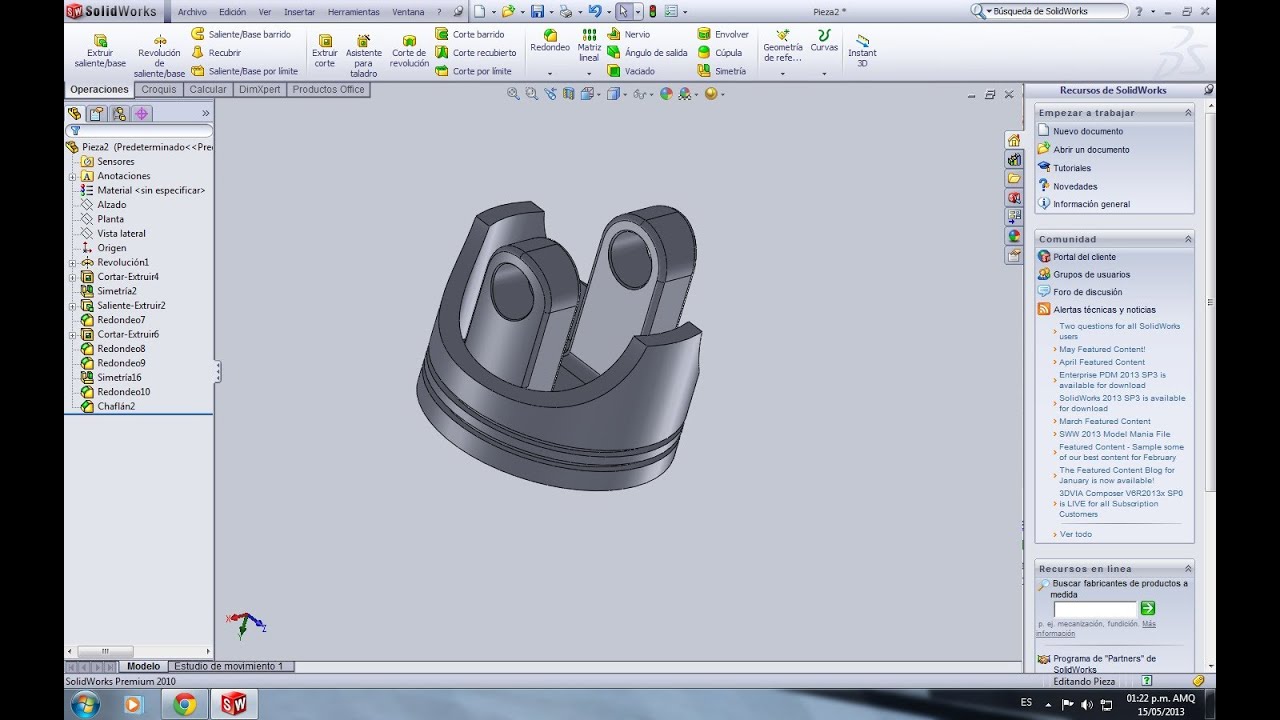Click the zoom to fit icon
The width and height of the screenshot is (1280, 720).
[x=513, y=93]
